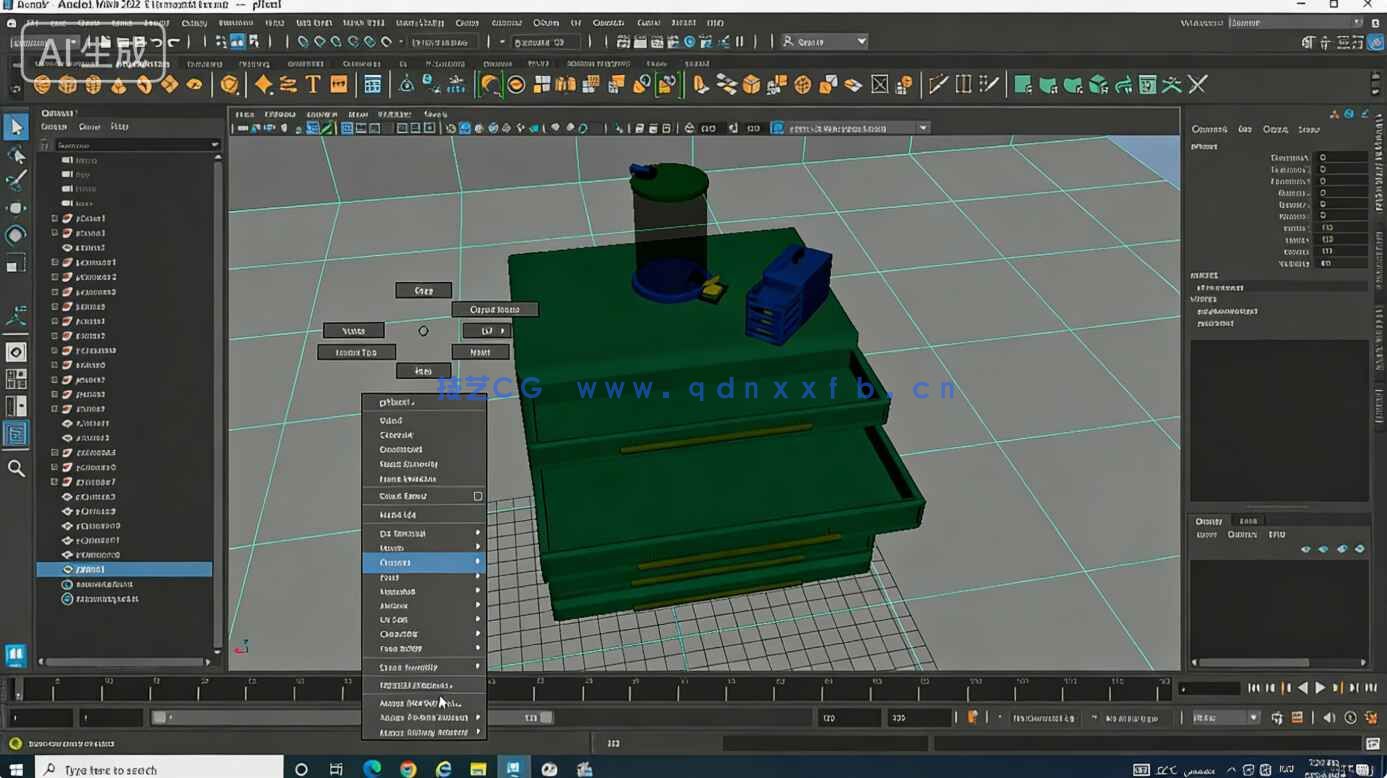Open the Edge browser from the taskbar

point(372,769)
